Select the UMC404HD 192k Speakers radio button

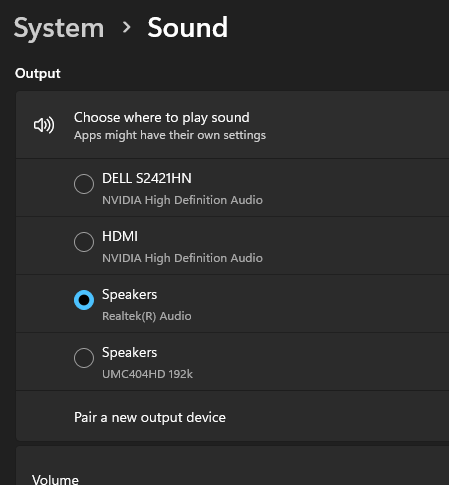pyautogui.click(x=84, y=358)
